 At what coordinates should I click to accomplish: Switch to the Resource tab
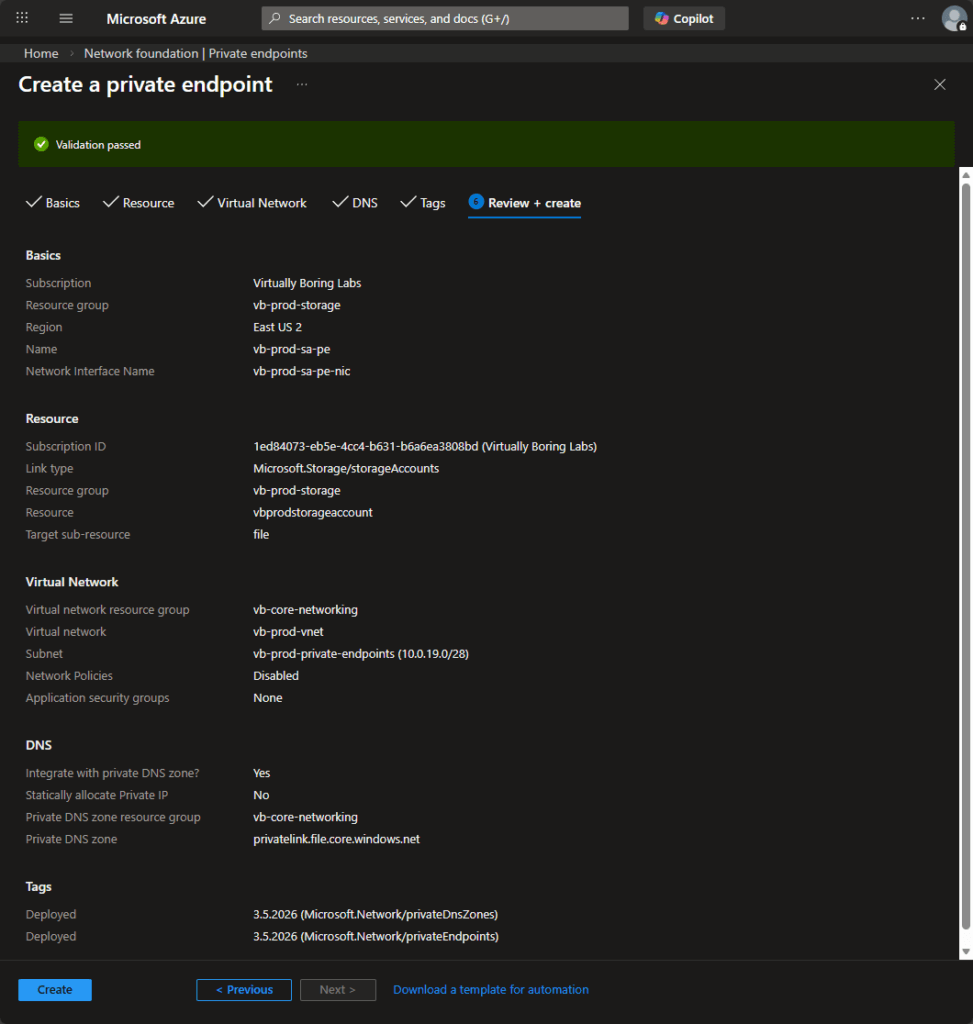click(138, 203)
